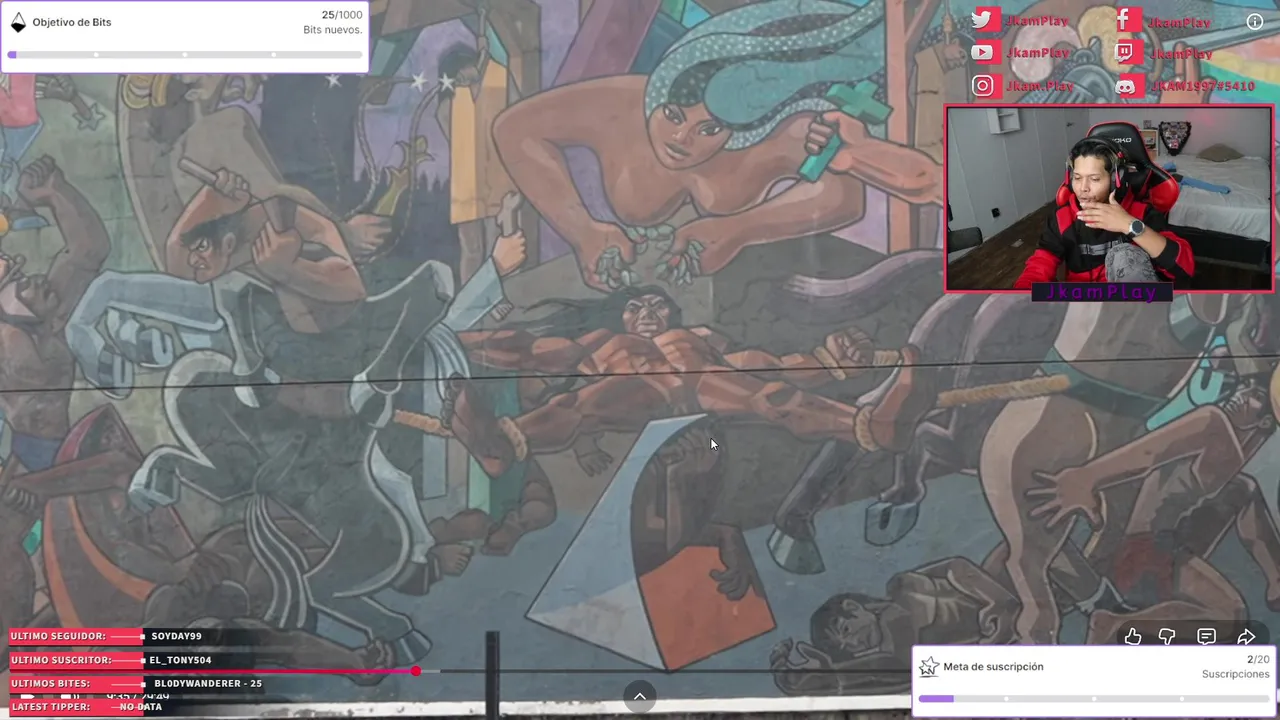This screenshot has height=720, width=1280.
Task: Click the JkamPlay label beside the Facebook icon
Action: click(1179, 22)
